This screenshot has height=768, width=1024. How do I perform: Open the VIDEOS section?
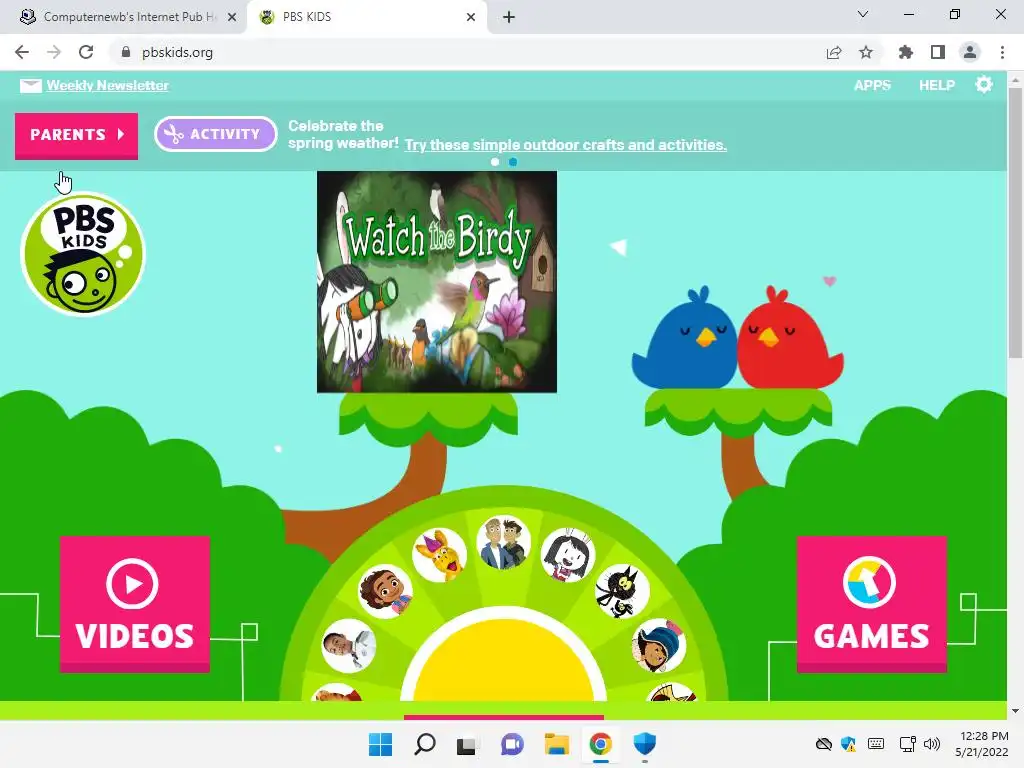coord(135,603)
